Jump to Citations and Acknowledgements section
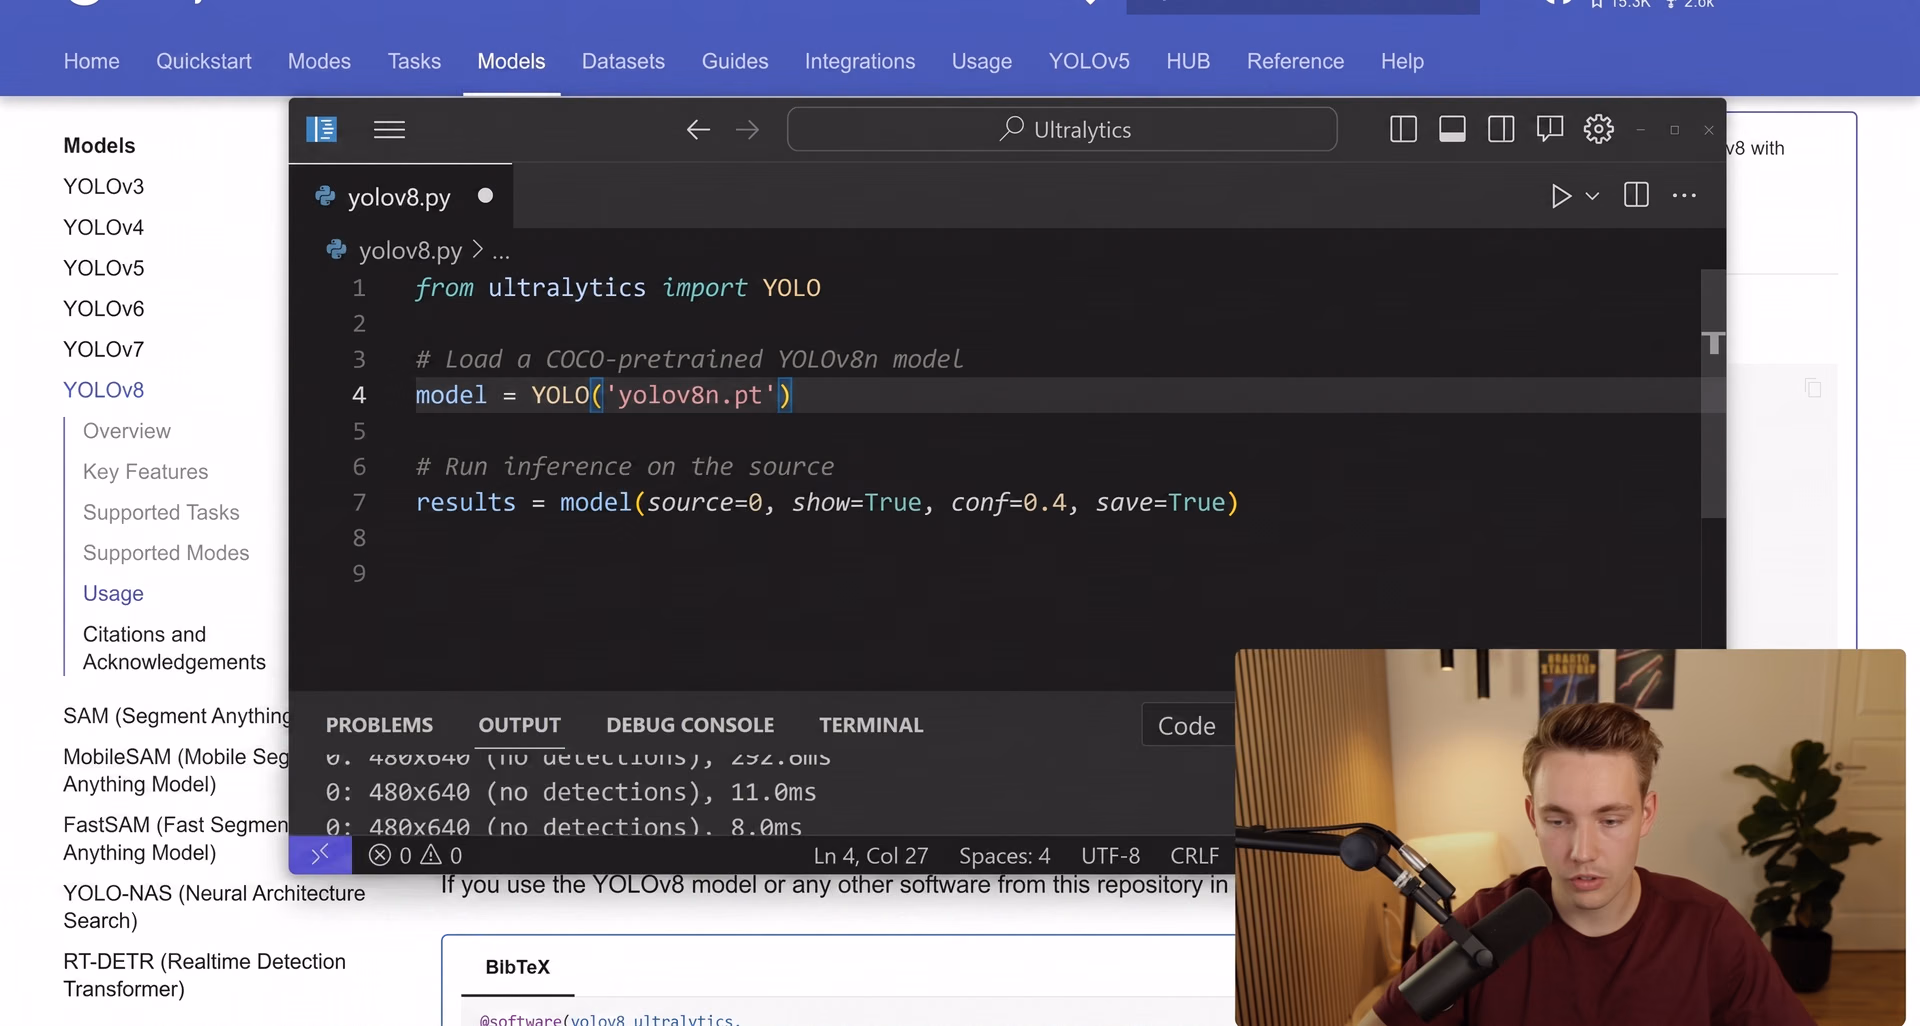Image resolution: width=1920 pixels, height=1026 pixels. 174,648
